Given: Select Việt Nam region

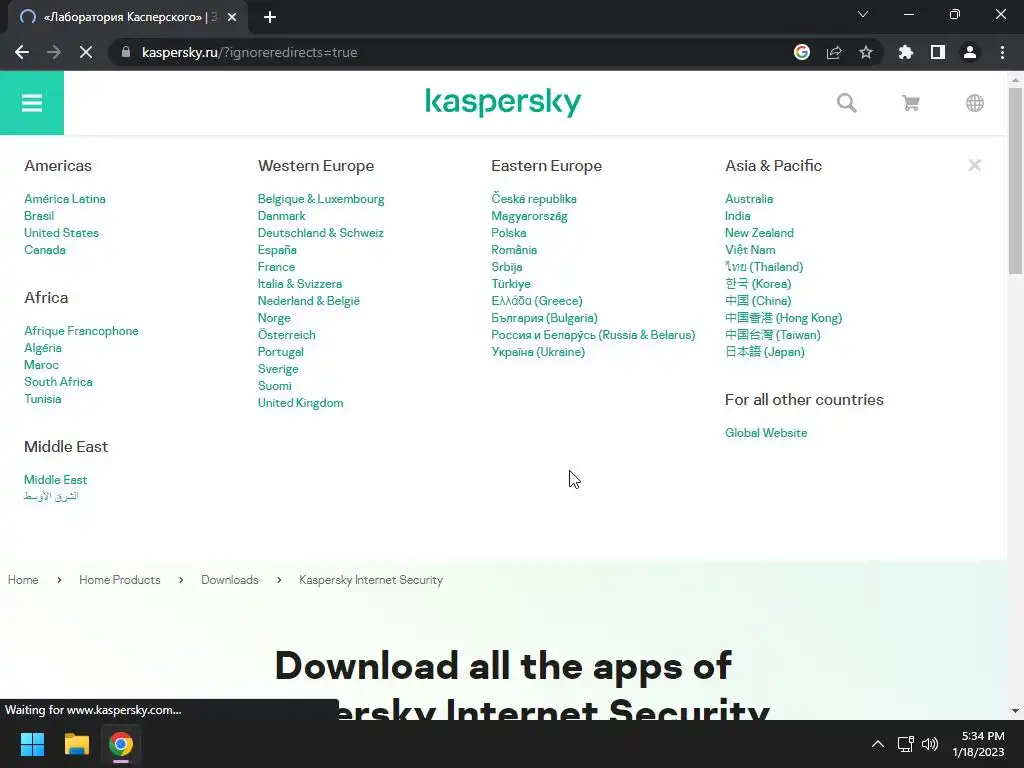Looking at the screenshot, I should (750, 249).
